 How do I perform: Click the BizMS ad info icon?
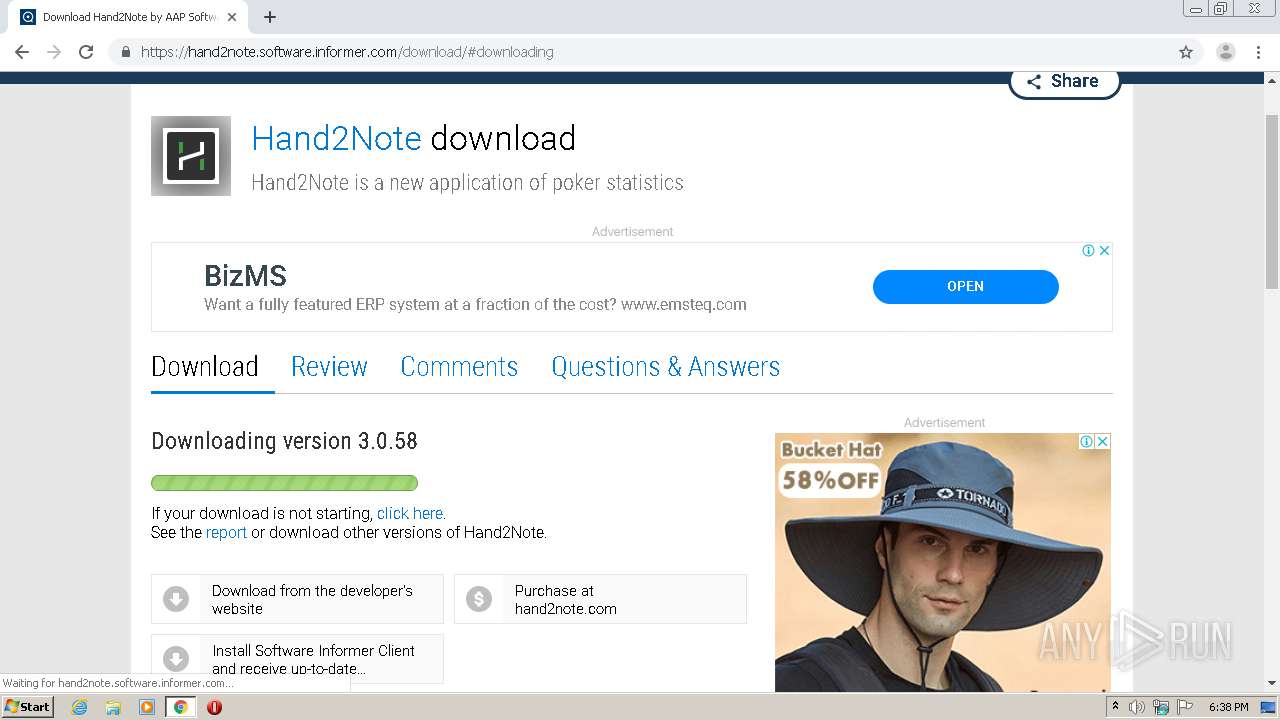pyautogui.click(x=1088, y=251)
